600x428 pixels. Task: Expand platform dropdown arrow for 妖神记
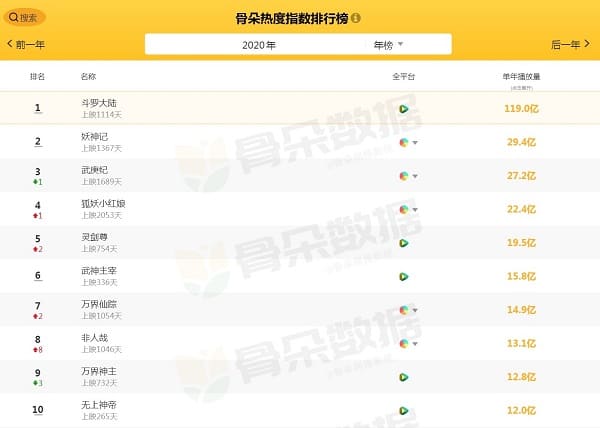point(415,143)
